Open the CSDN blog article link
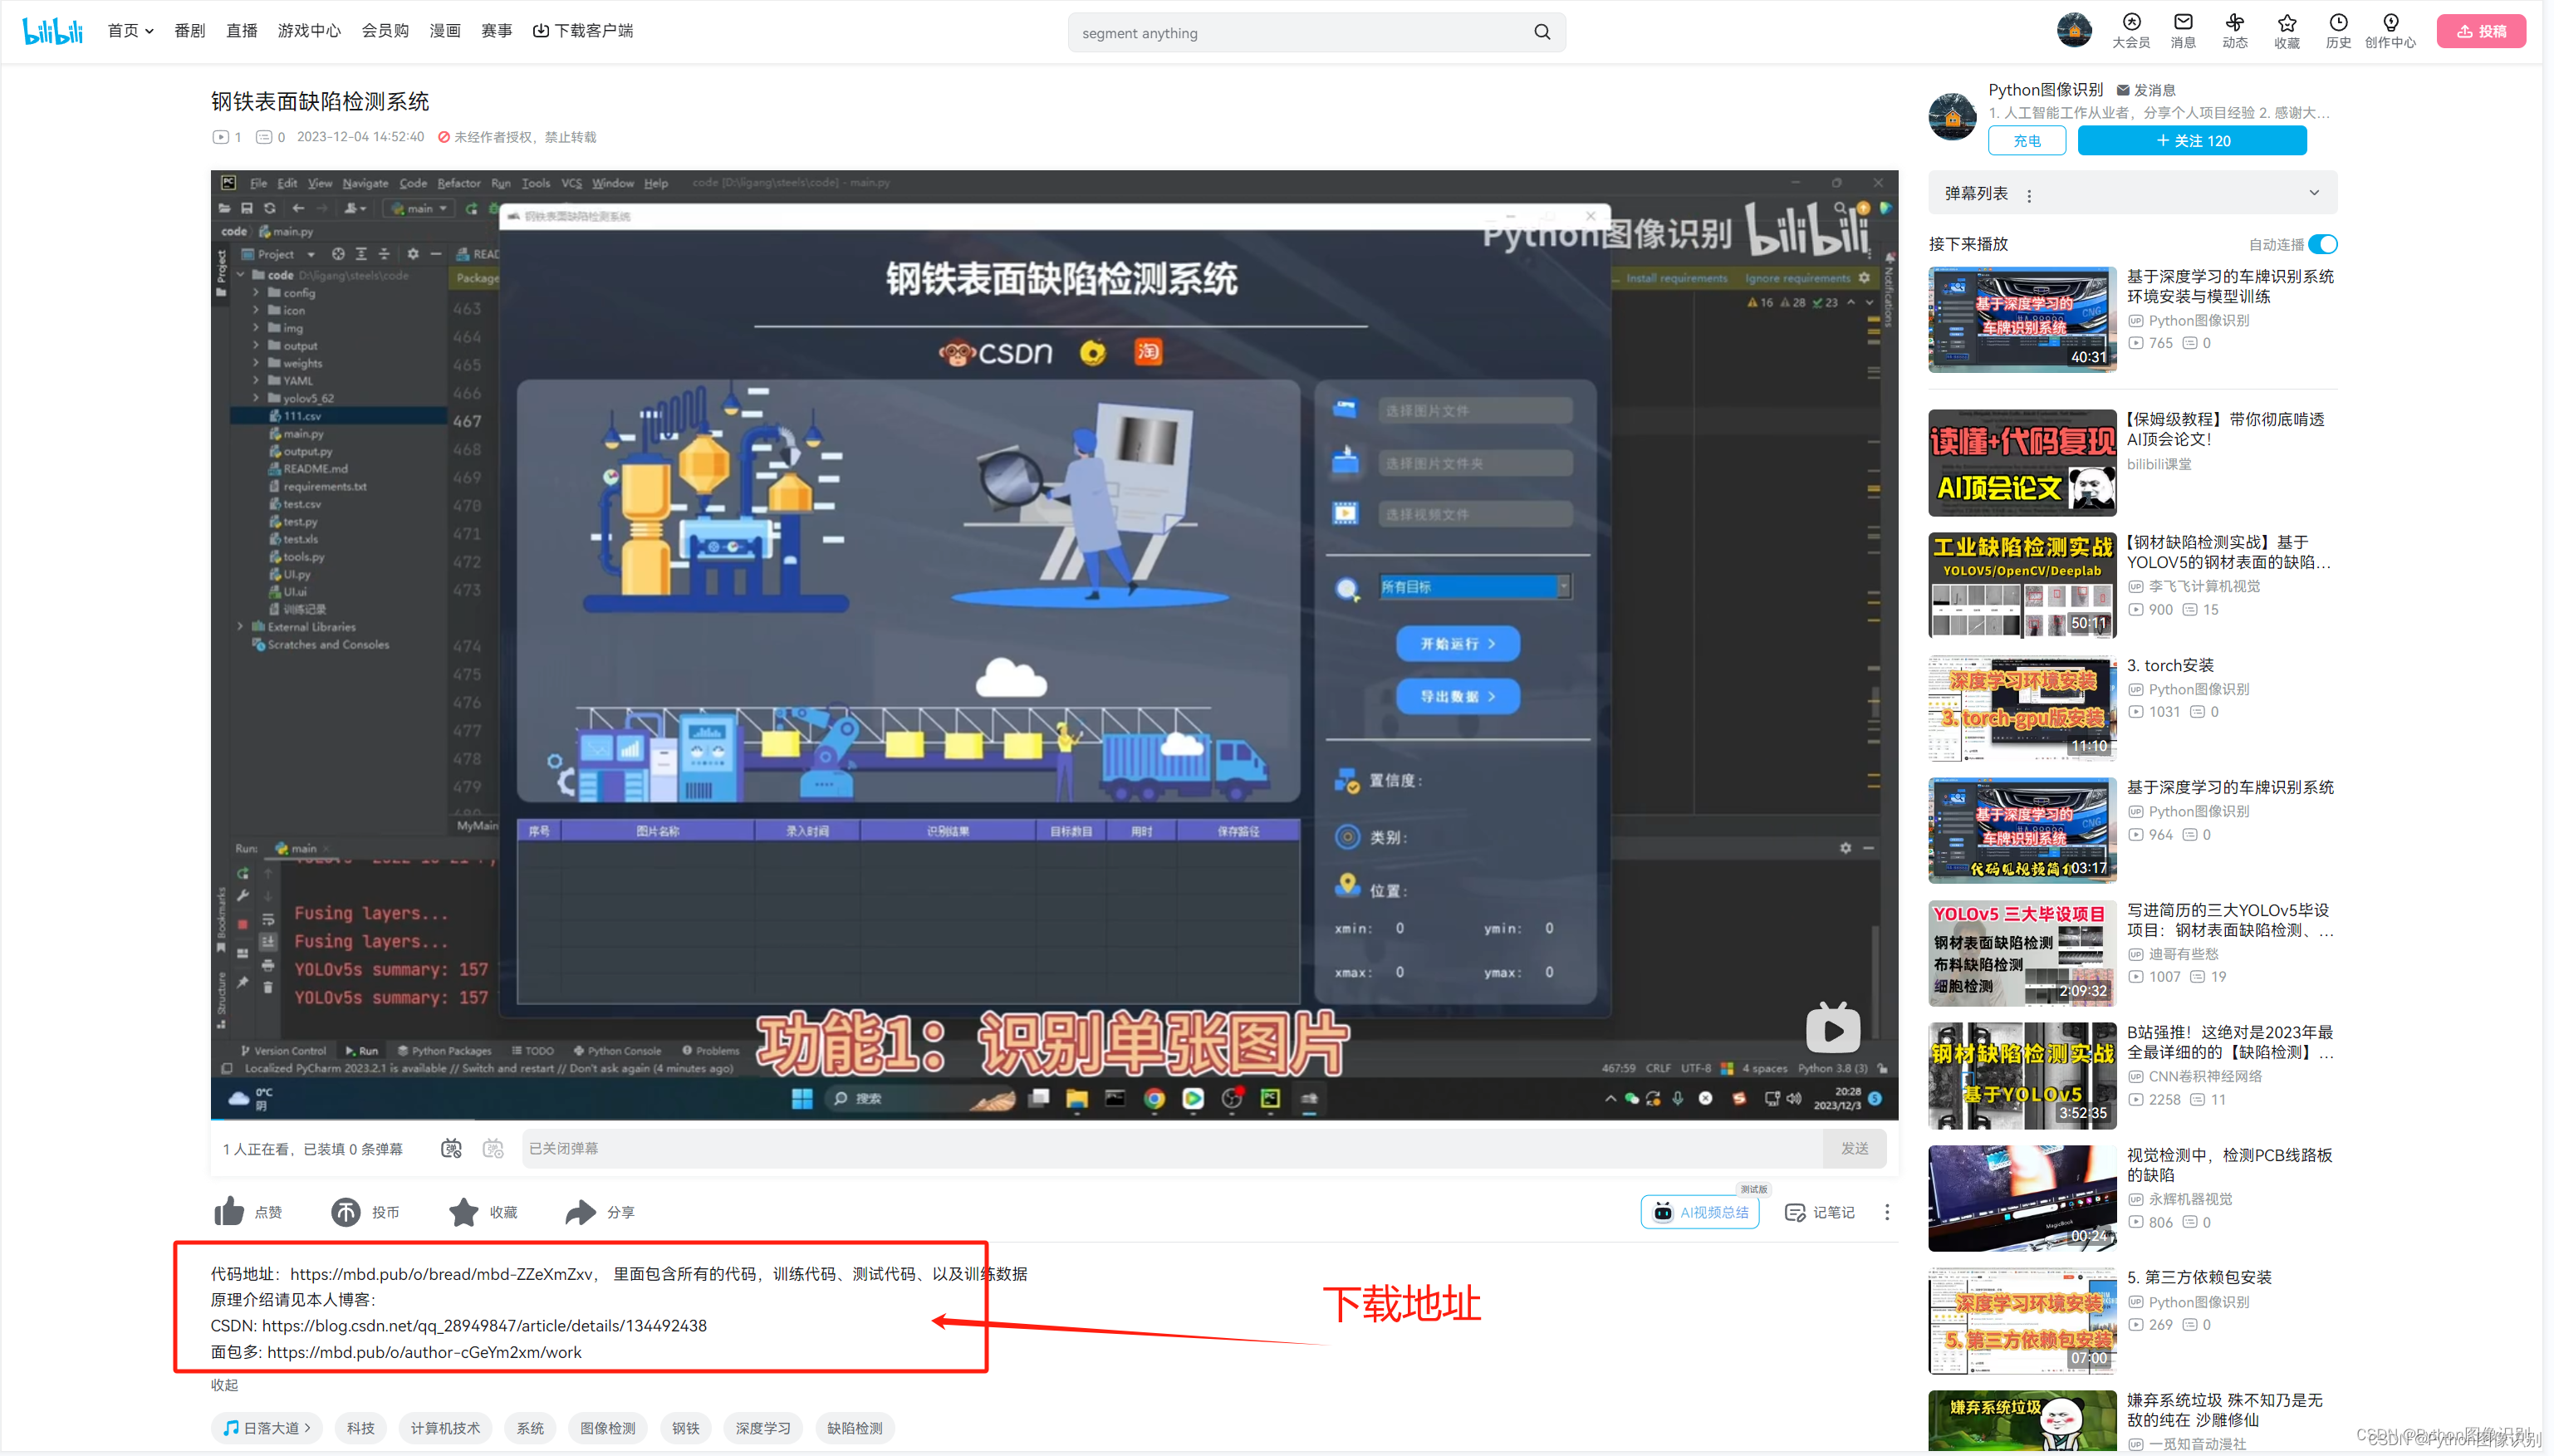Screen dimensions: 2554x1456 coord(484,1325)
